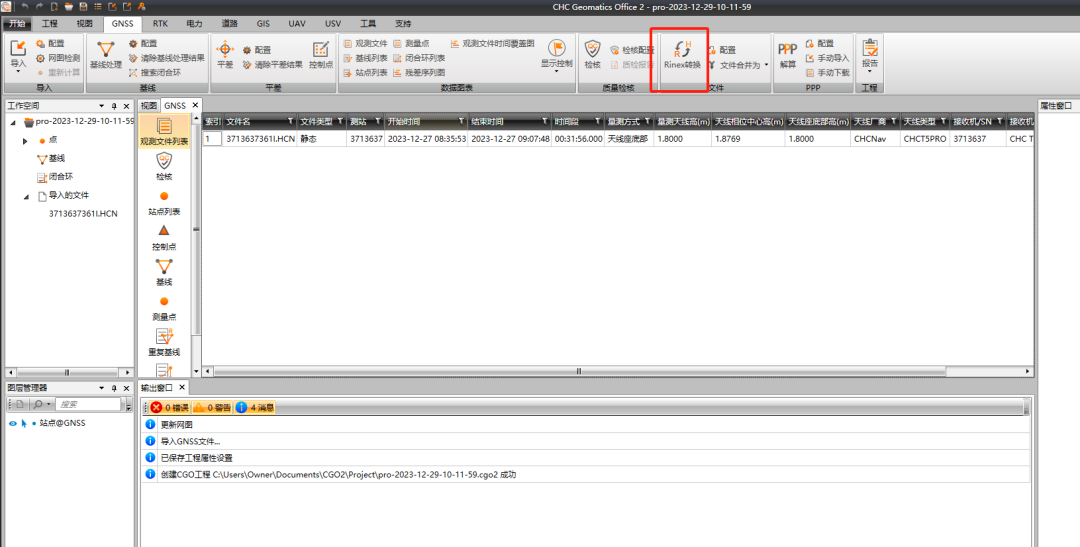The width and height of the screenshot is (1080, 547).
Task: Toggle the selectable arrow of 站点@GNSS layer
Action: point(23,423)
